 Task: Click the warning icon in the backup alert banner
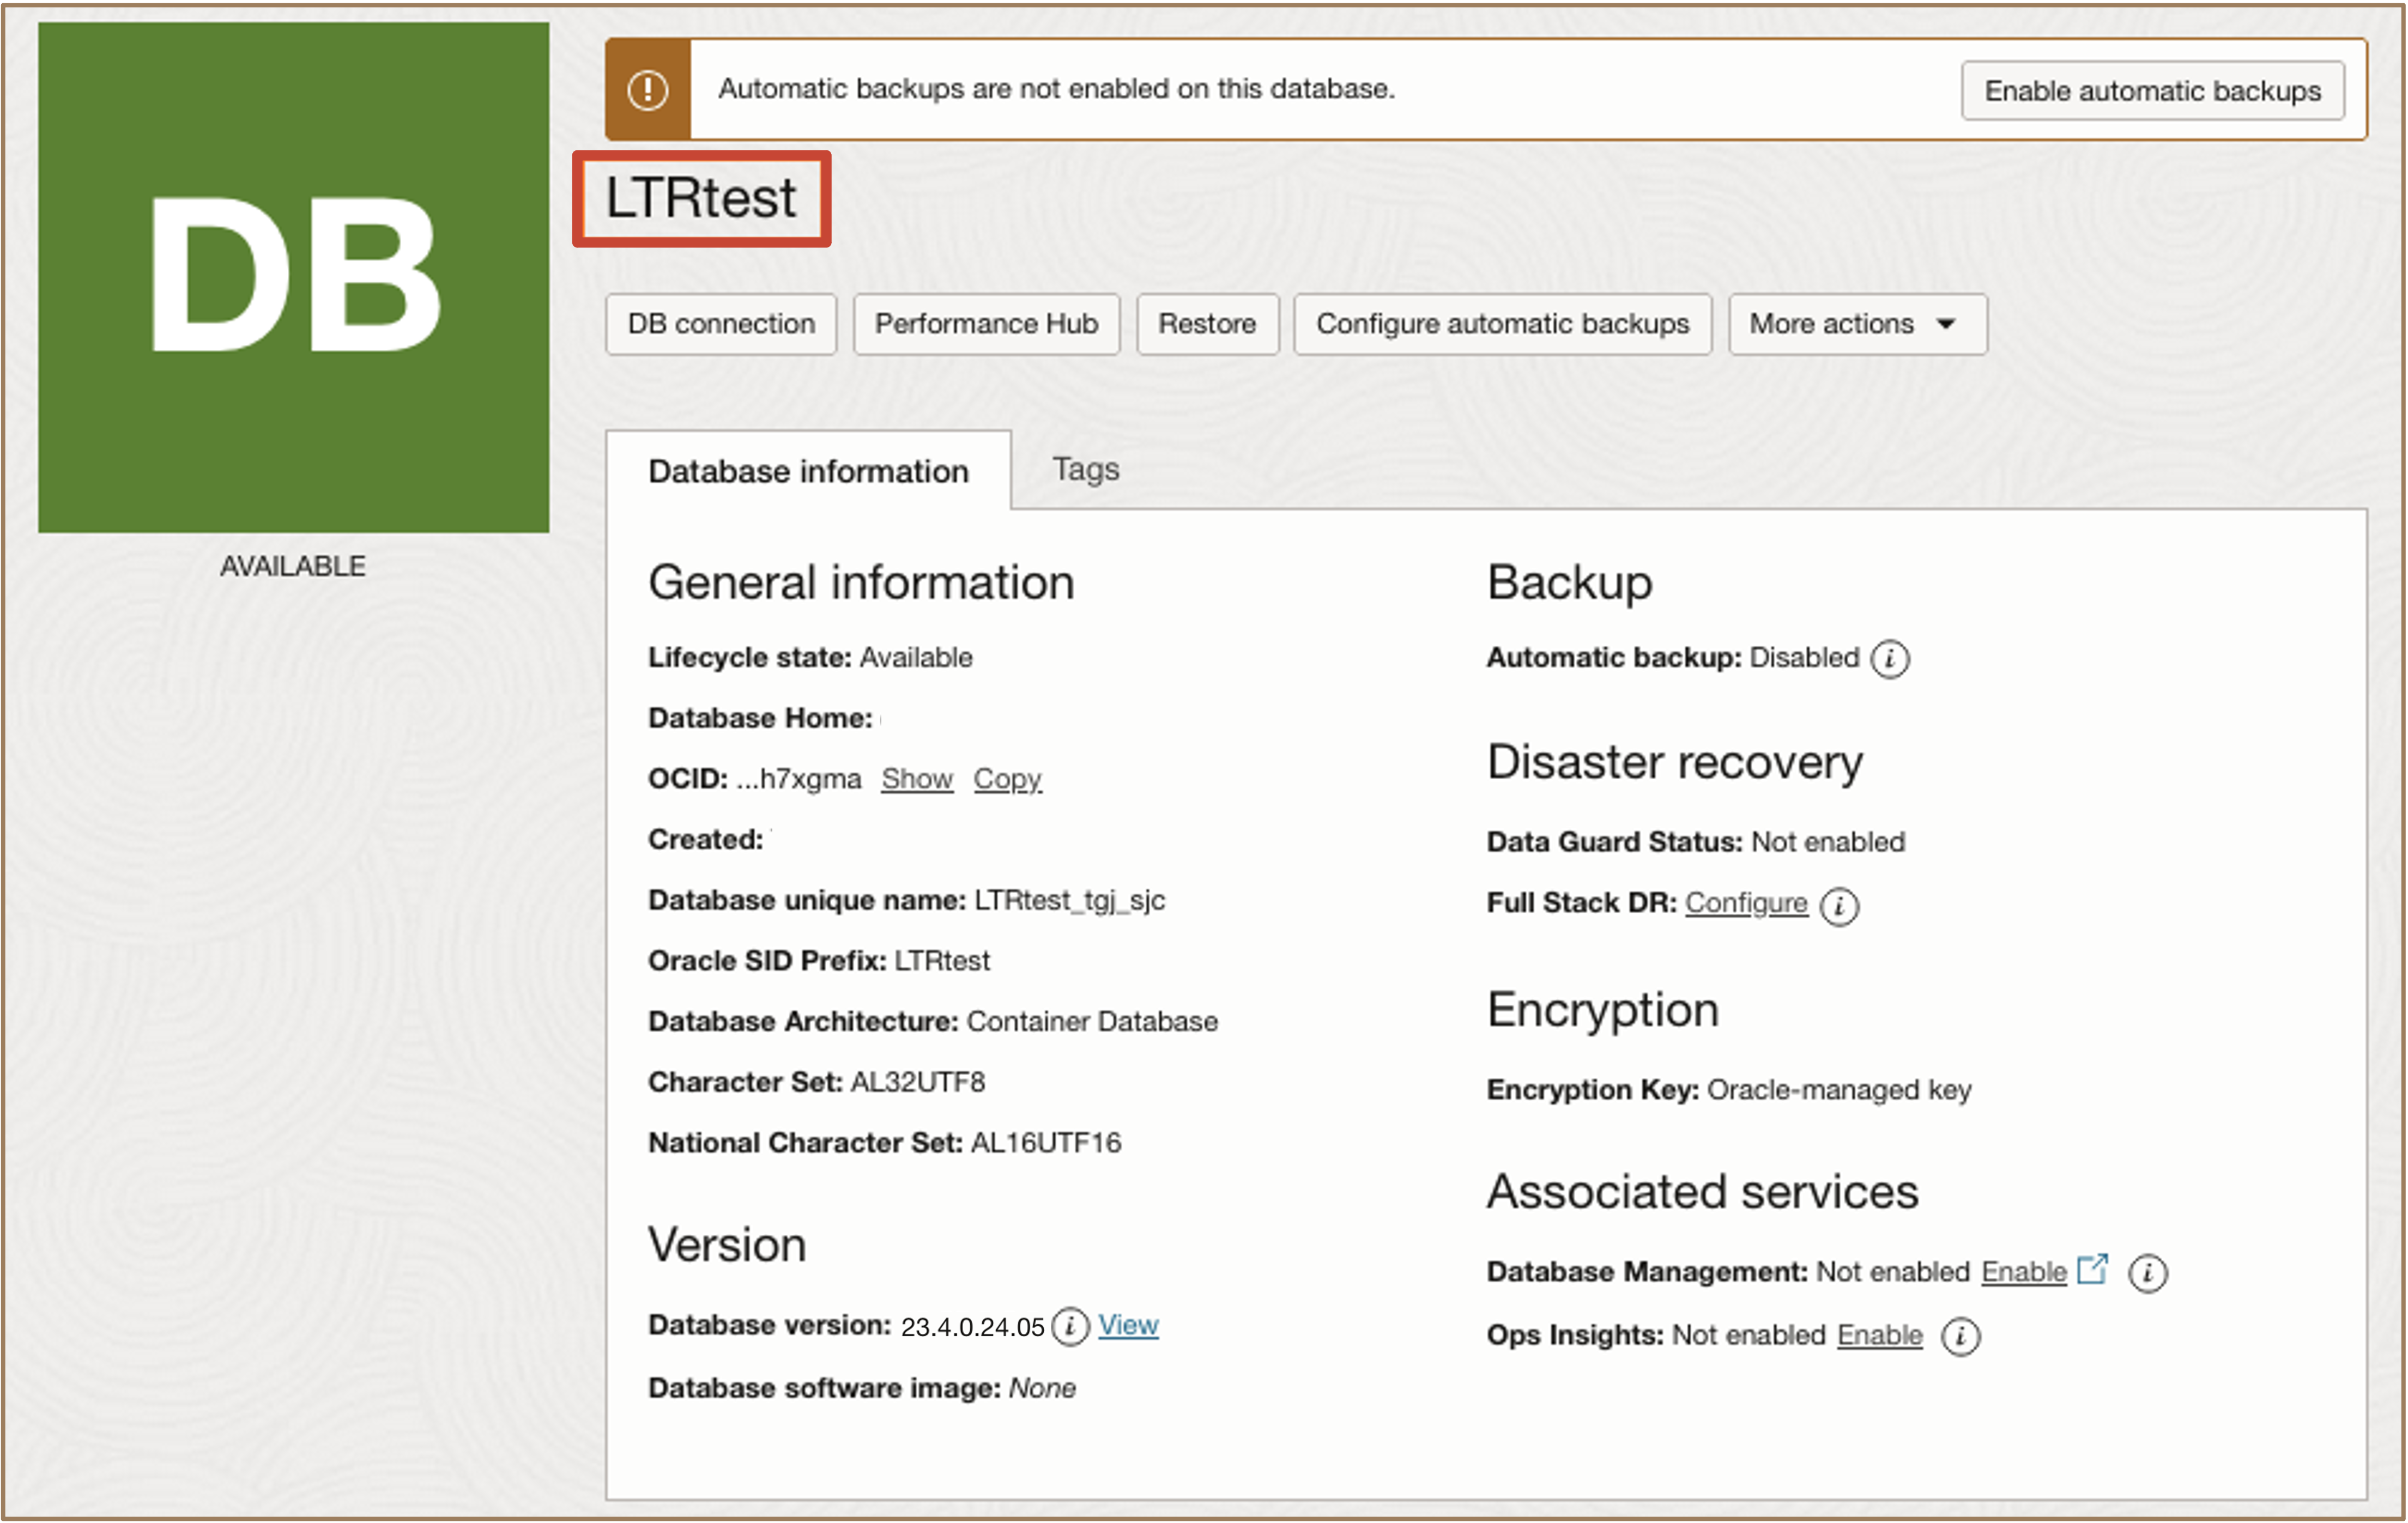tap(649, 89)
